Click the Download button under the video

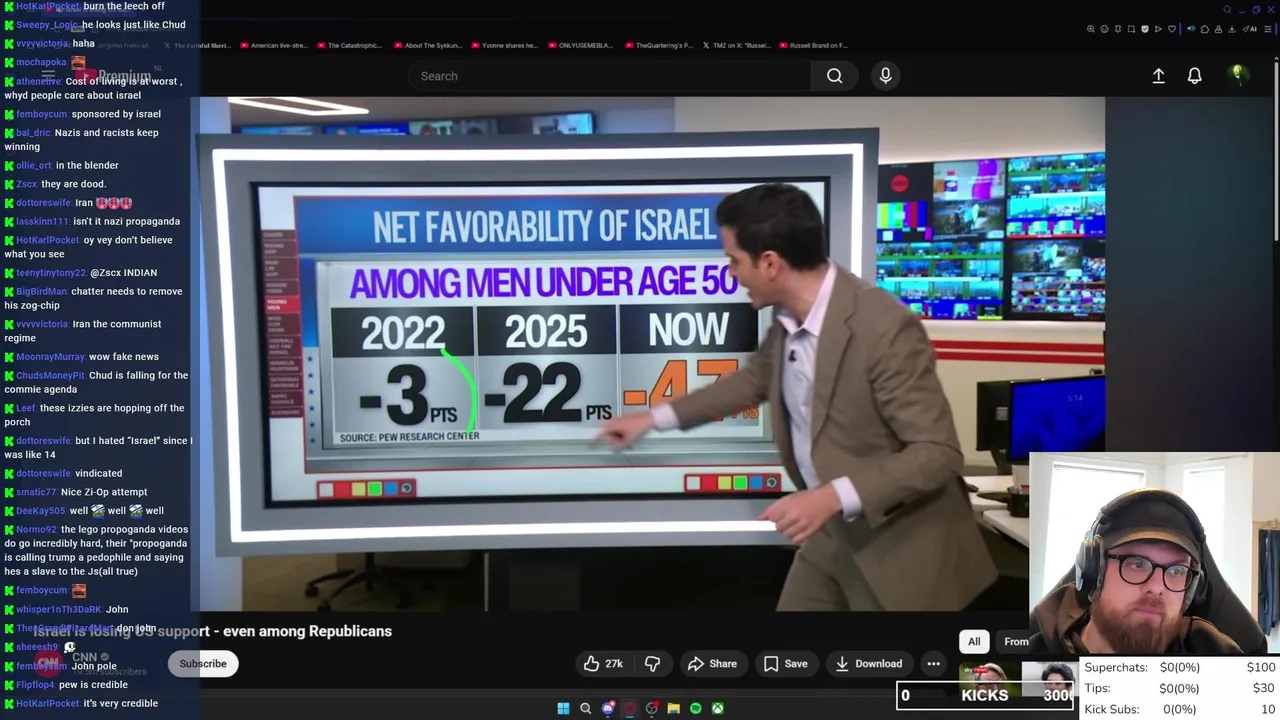click(868, 663)
